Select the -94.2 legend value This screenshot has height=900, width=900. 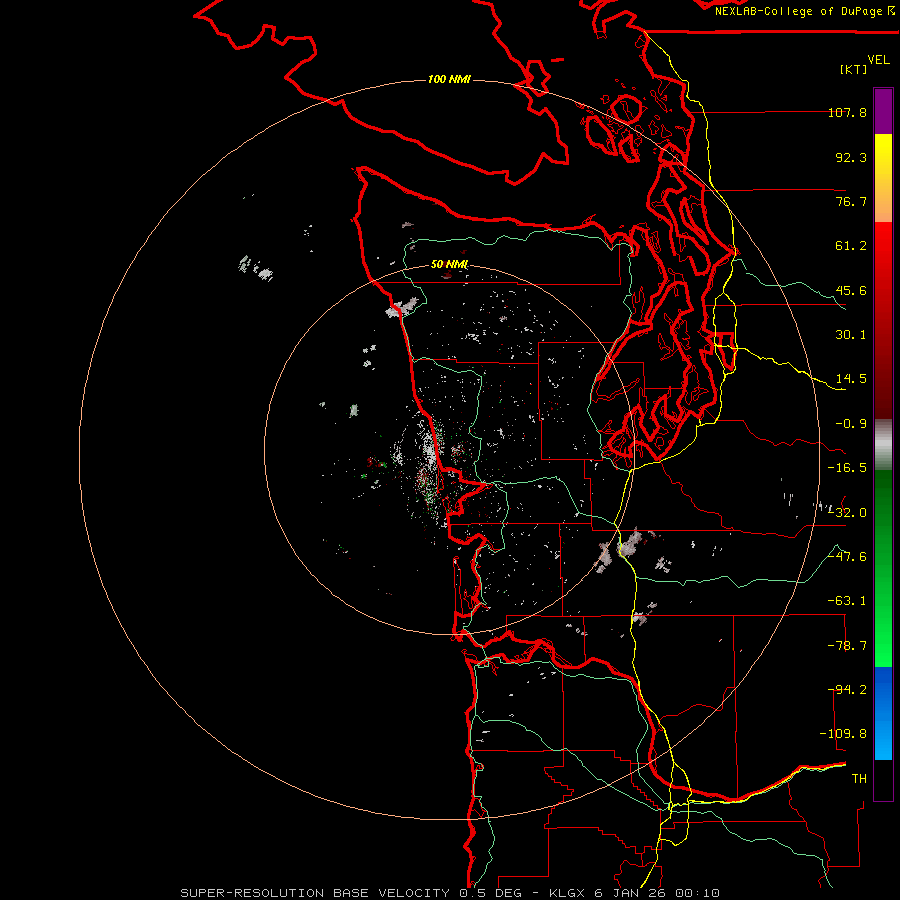tap(847, 690)
